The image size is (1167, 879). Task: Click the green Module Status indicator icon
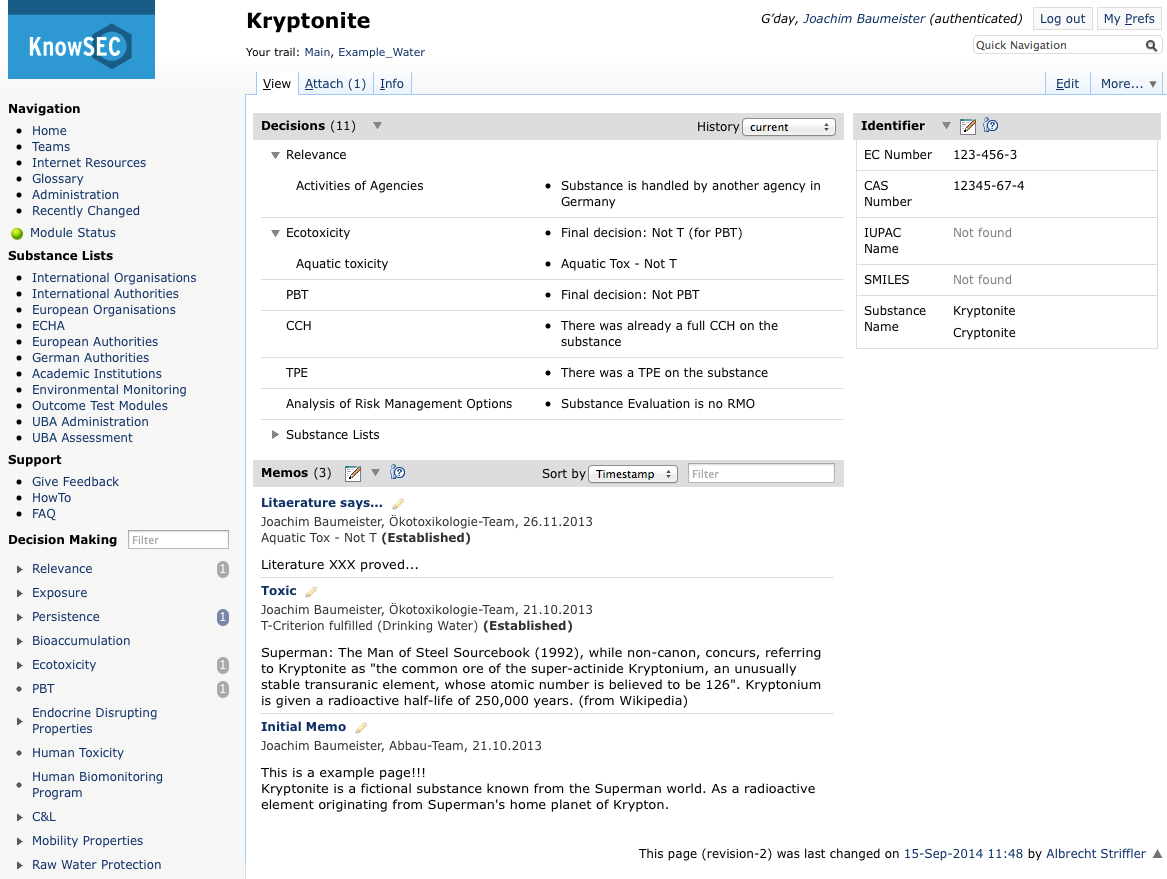[x=17, y=234]
